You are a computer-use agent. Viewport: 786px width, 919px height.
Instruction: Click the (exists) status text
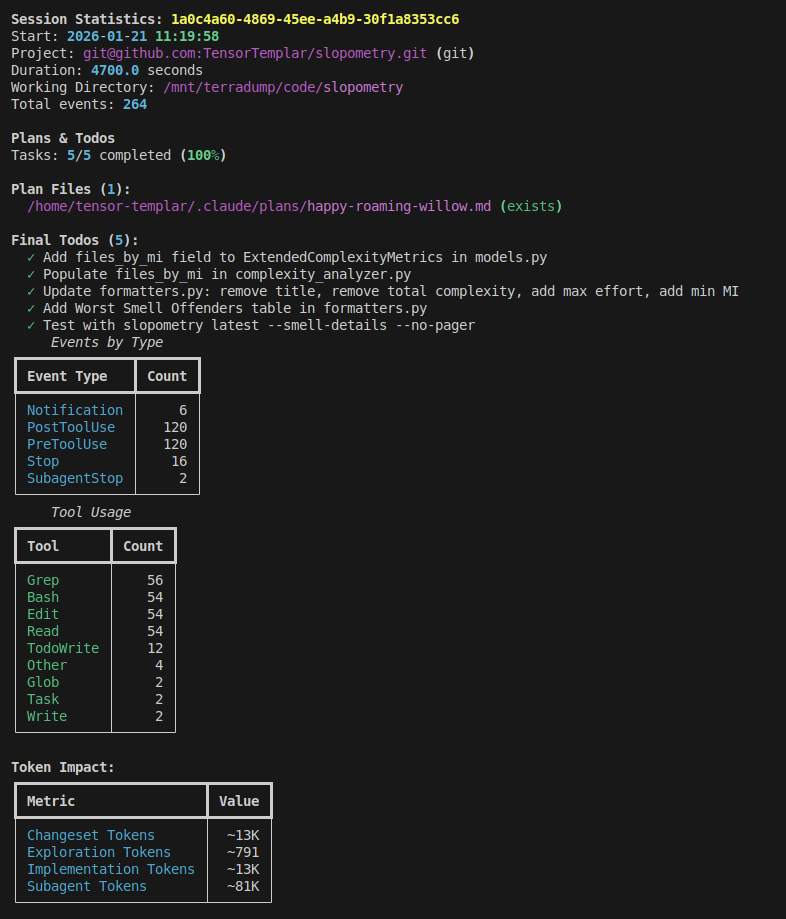click(531, 206)
